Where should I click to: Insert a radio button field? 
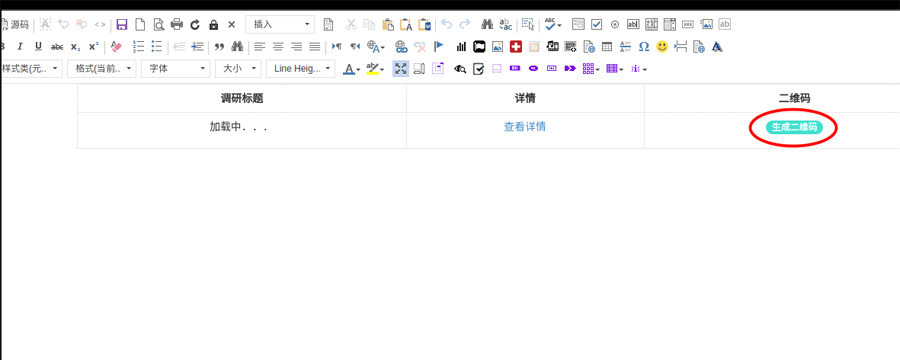point(615,24)
